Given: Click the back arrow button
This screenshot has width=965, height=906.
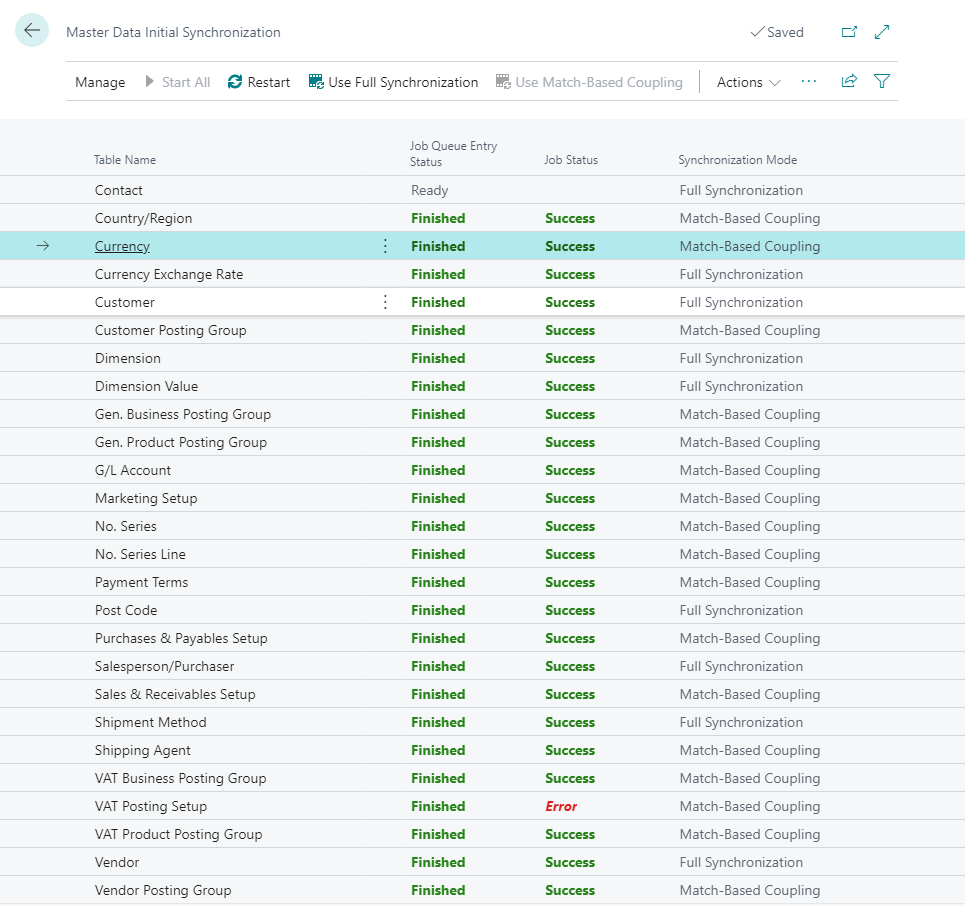Looking at the screenshot, I should tap(32, 31).
